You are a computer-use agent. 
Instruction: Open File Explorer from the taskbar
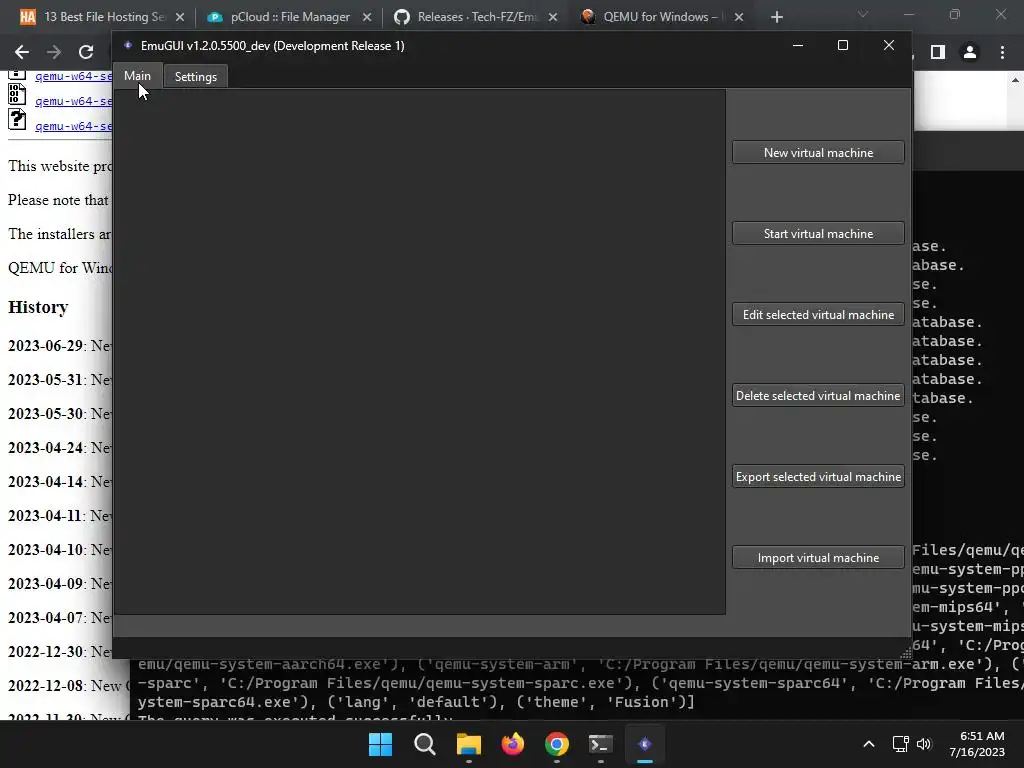[468, 744]
